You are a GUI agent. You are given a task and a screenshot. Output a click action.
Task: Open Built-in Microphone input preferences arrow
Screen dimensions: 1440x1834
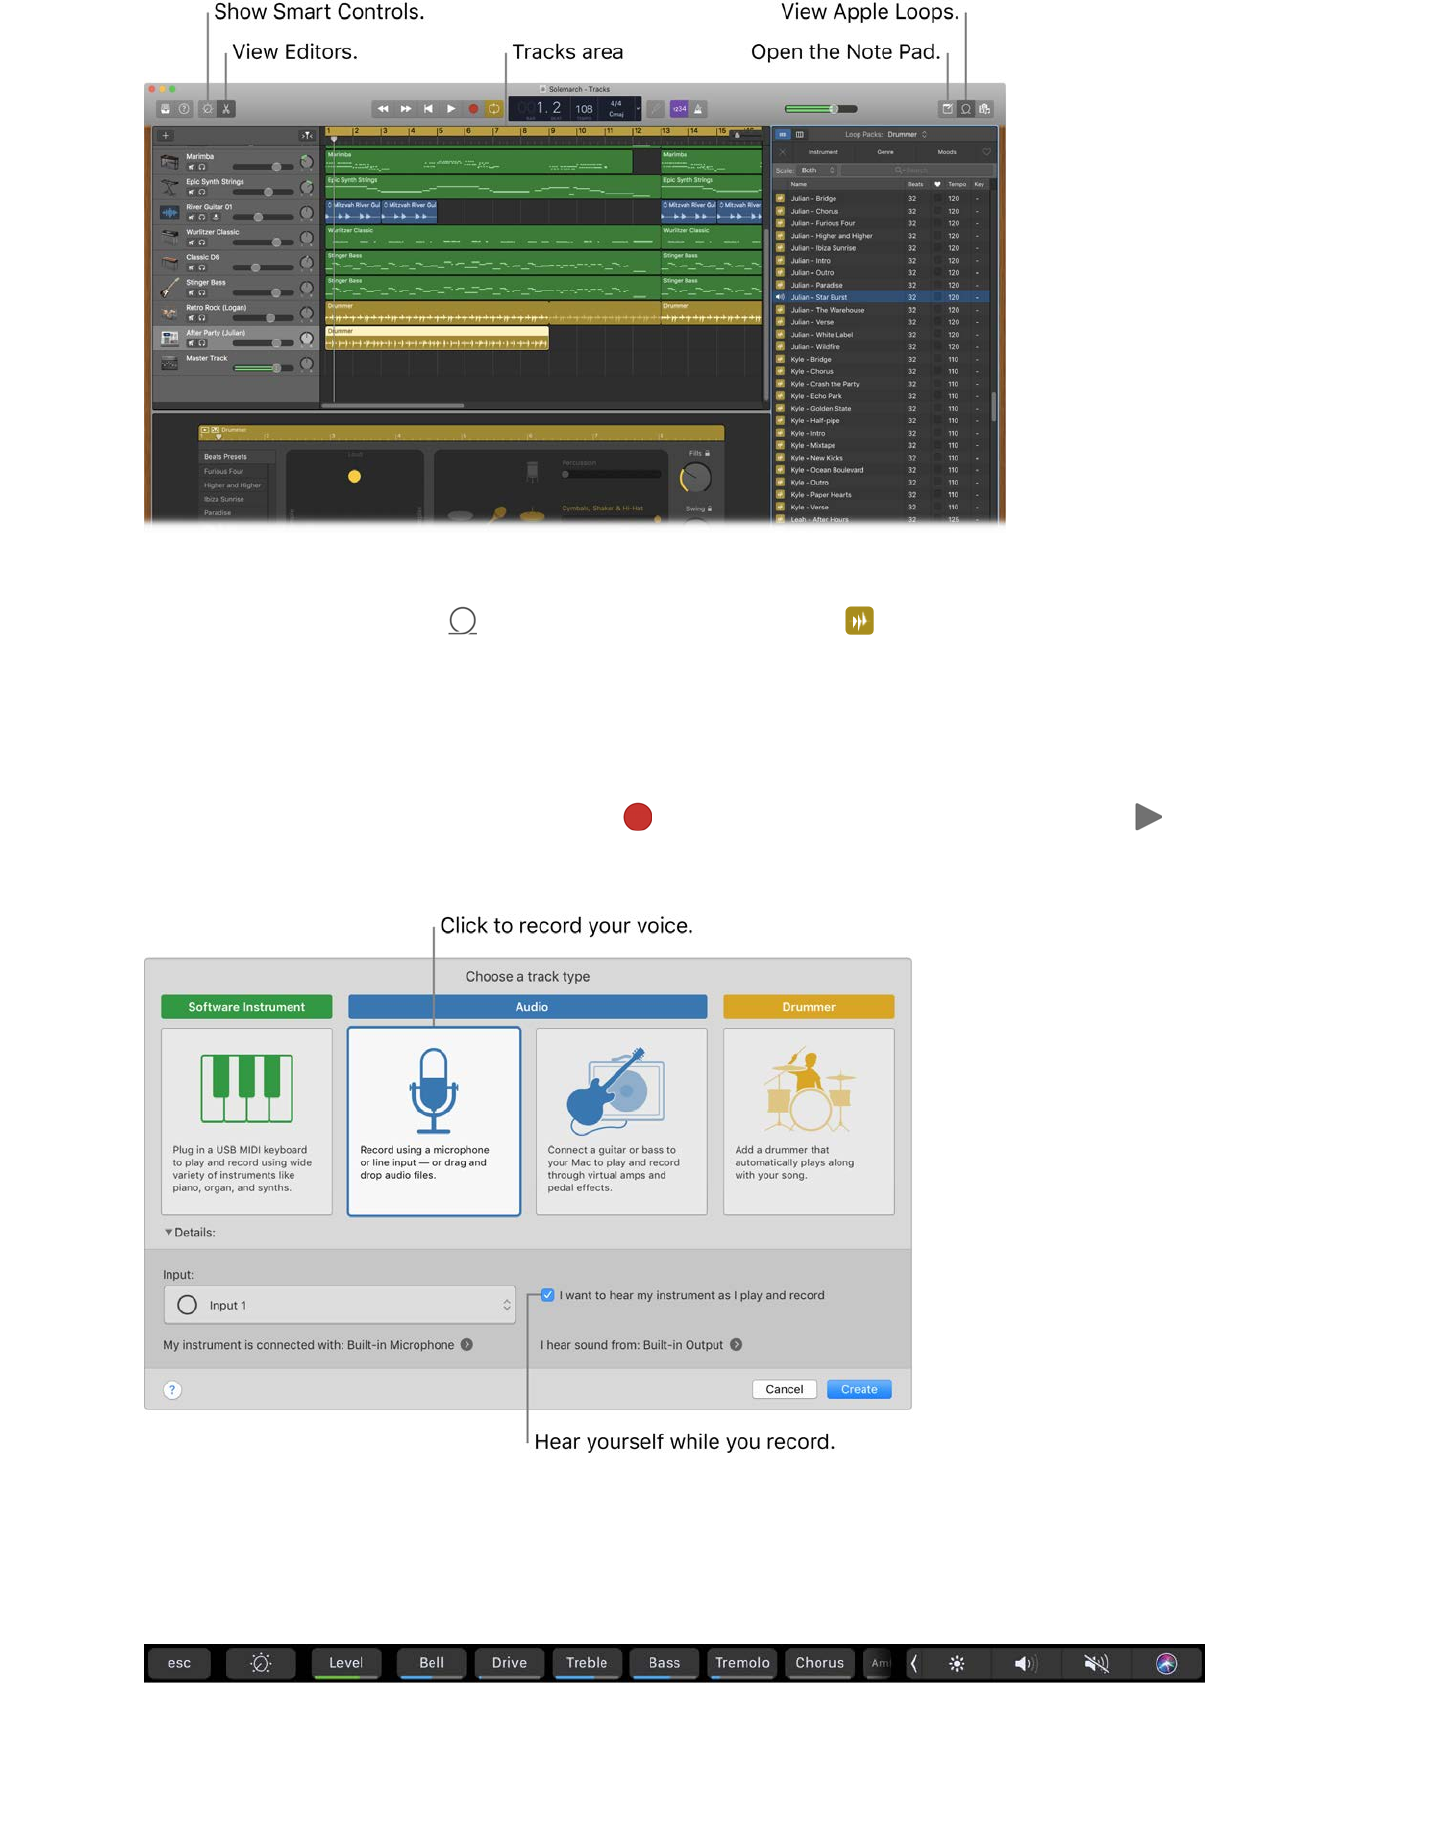point(466,1345)
